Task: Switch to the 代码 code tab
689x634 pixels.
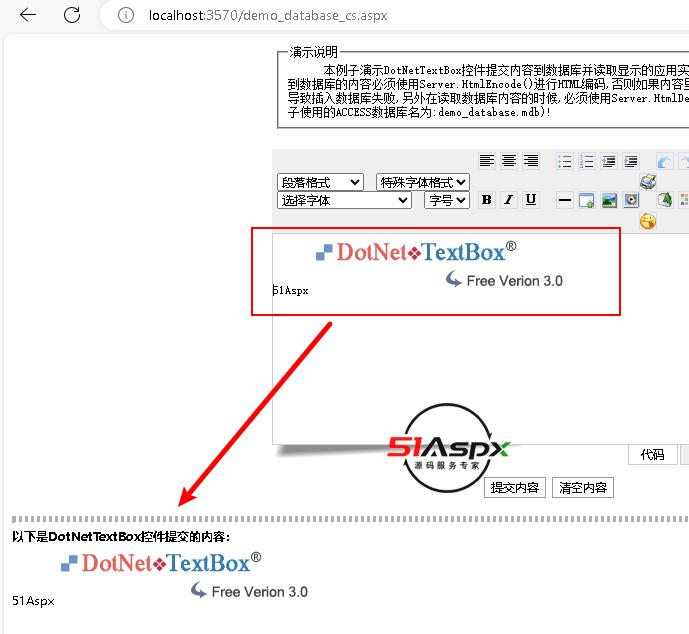Action: [x=653, y=454]
